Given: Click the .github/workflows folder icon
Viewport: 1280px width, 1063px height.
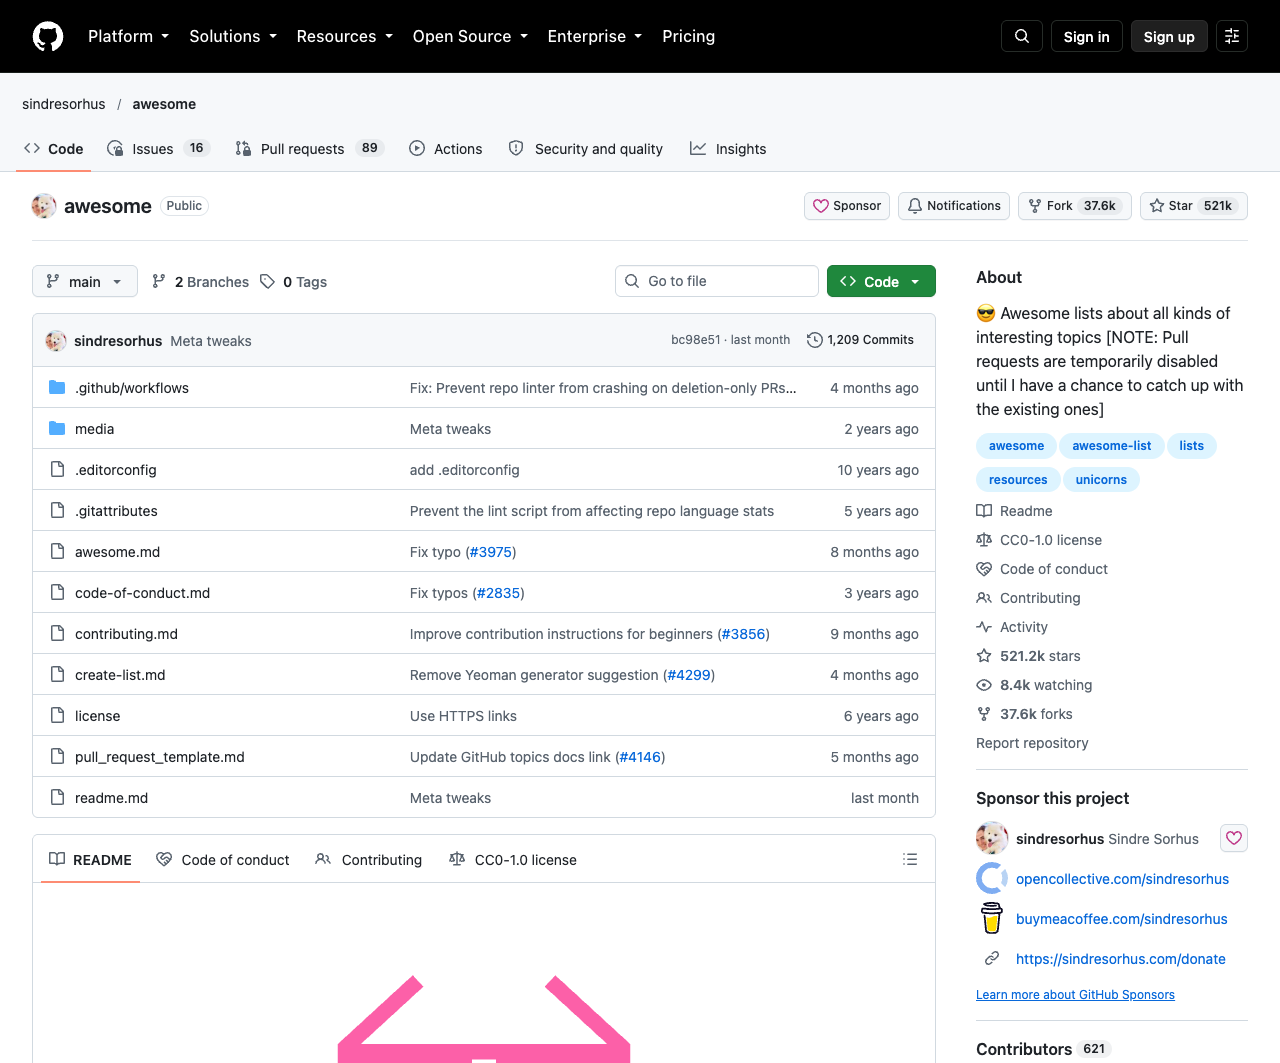Looking at the screenshot, I should tap(57, 388).
